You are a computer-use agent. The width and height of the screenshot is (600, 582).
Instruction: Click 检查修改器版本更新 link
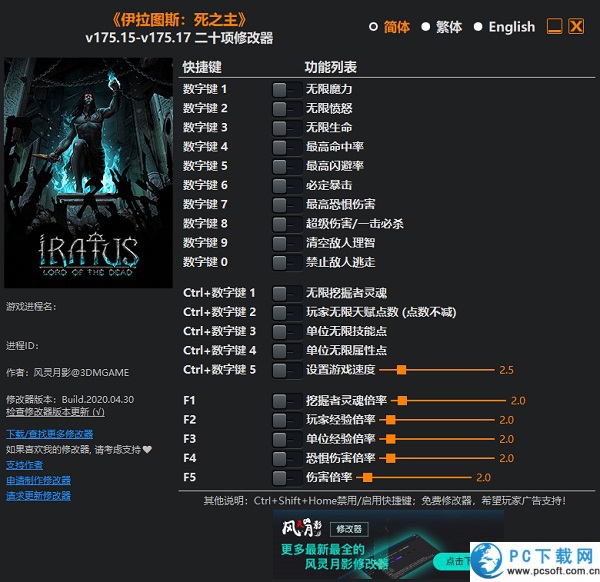(55, 412)
